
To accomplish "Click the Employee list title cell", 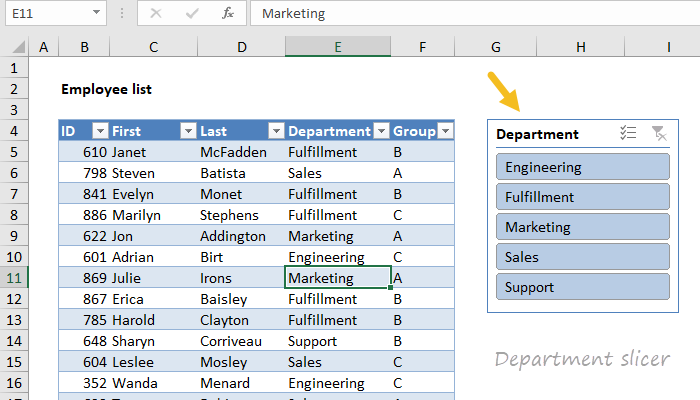I will [106, 89].
